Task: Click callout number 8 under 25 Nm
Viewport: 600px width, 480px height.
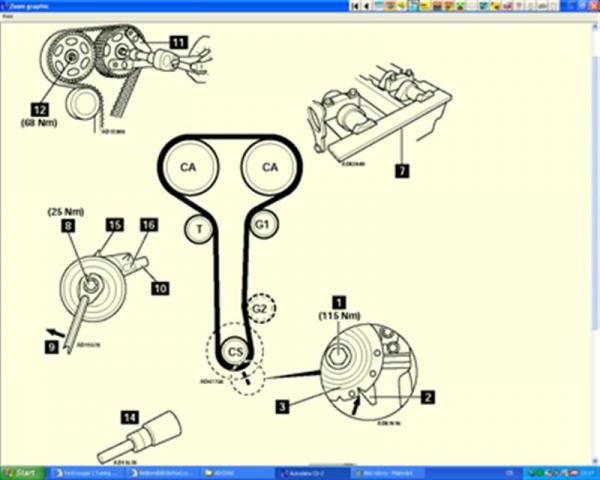Action: [x=68, y=227]
